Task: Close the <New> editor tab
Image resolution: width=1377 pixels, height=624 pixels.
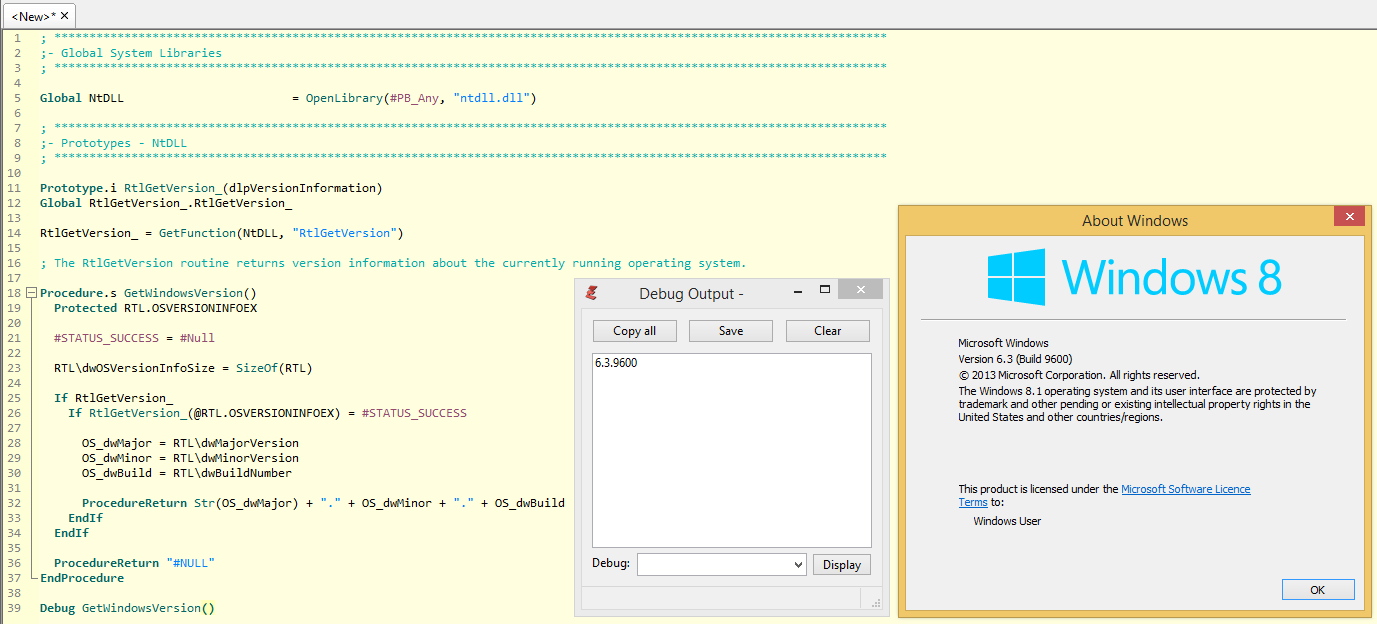Action: 65,16
